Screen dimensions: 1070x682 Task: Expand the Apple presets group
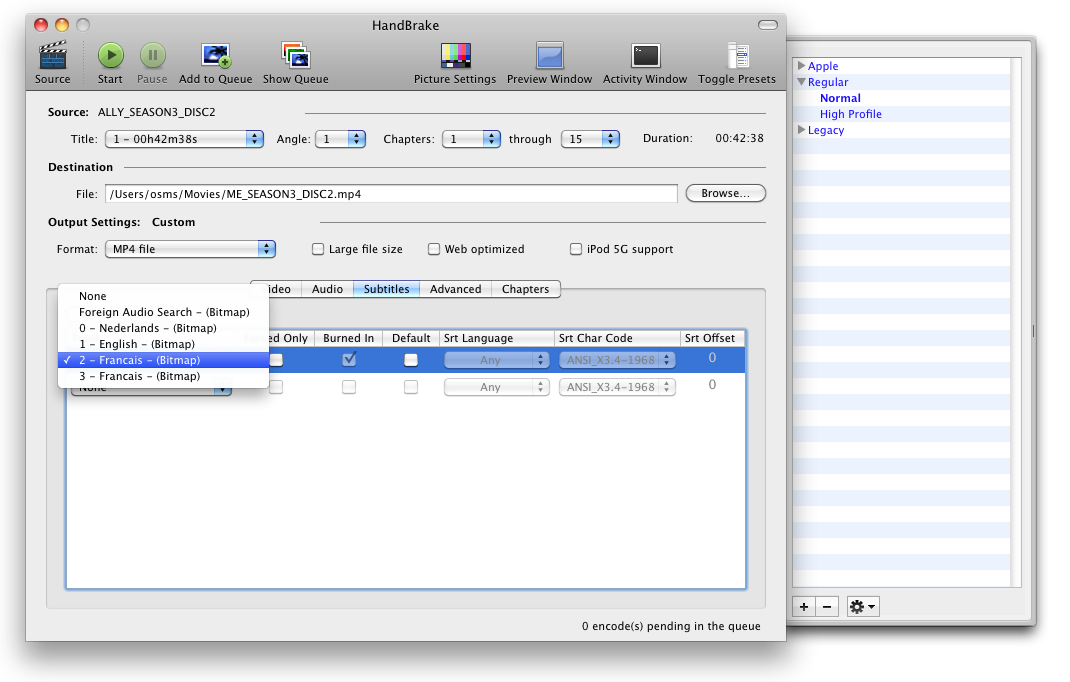(x=802, y=66)
